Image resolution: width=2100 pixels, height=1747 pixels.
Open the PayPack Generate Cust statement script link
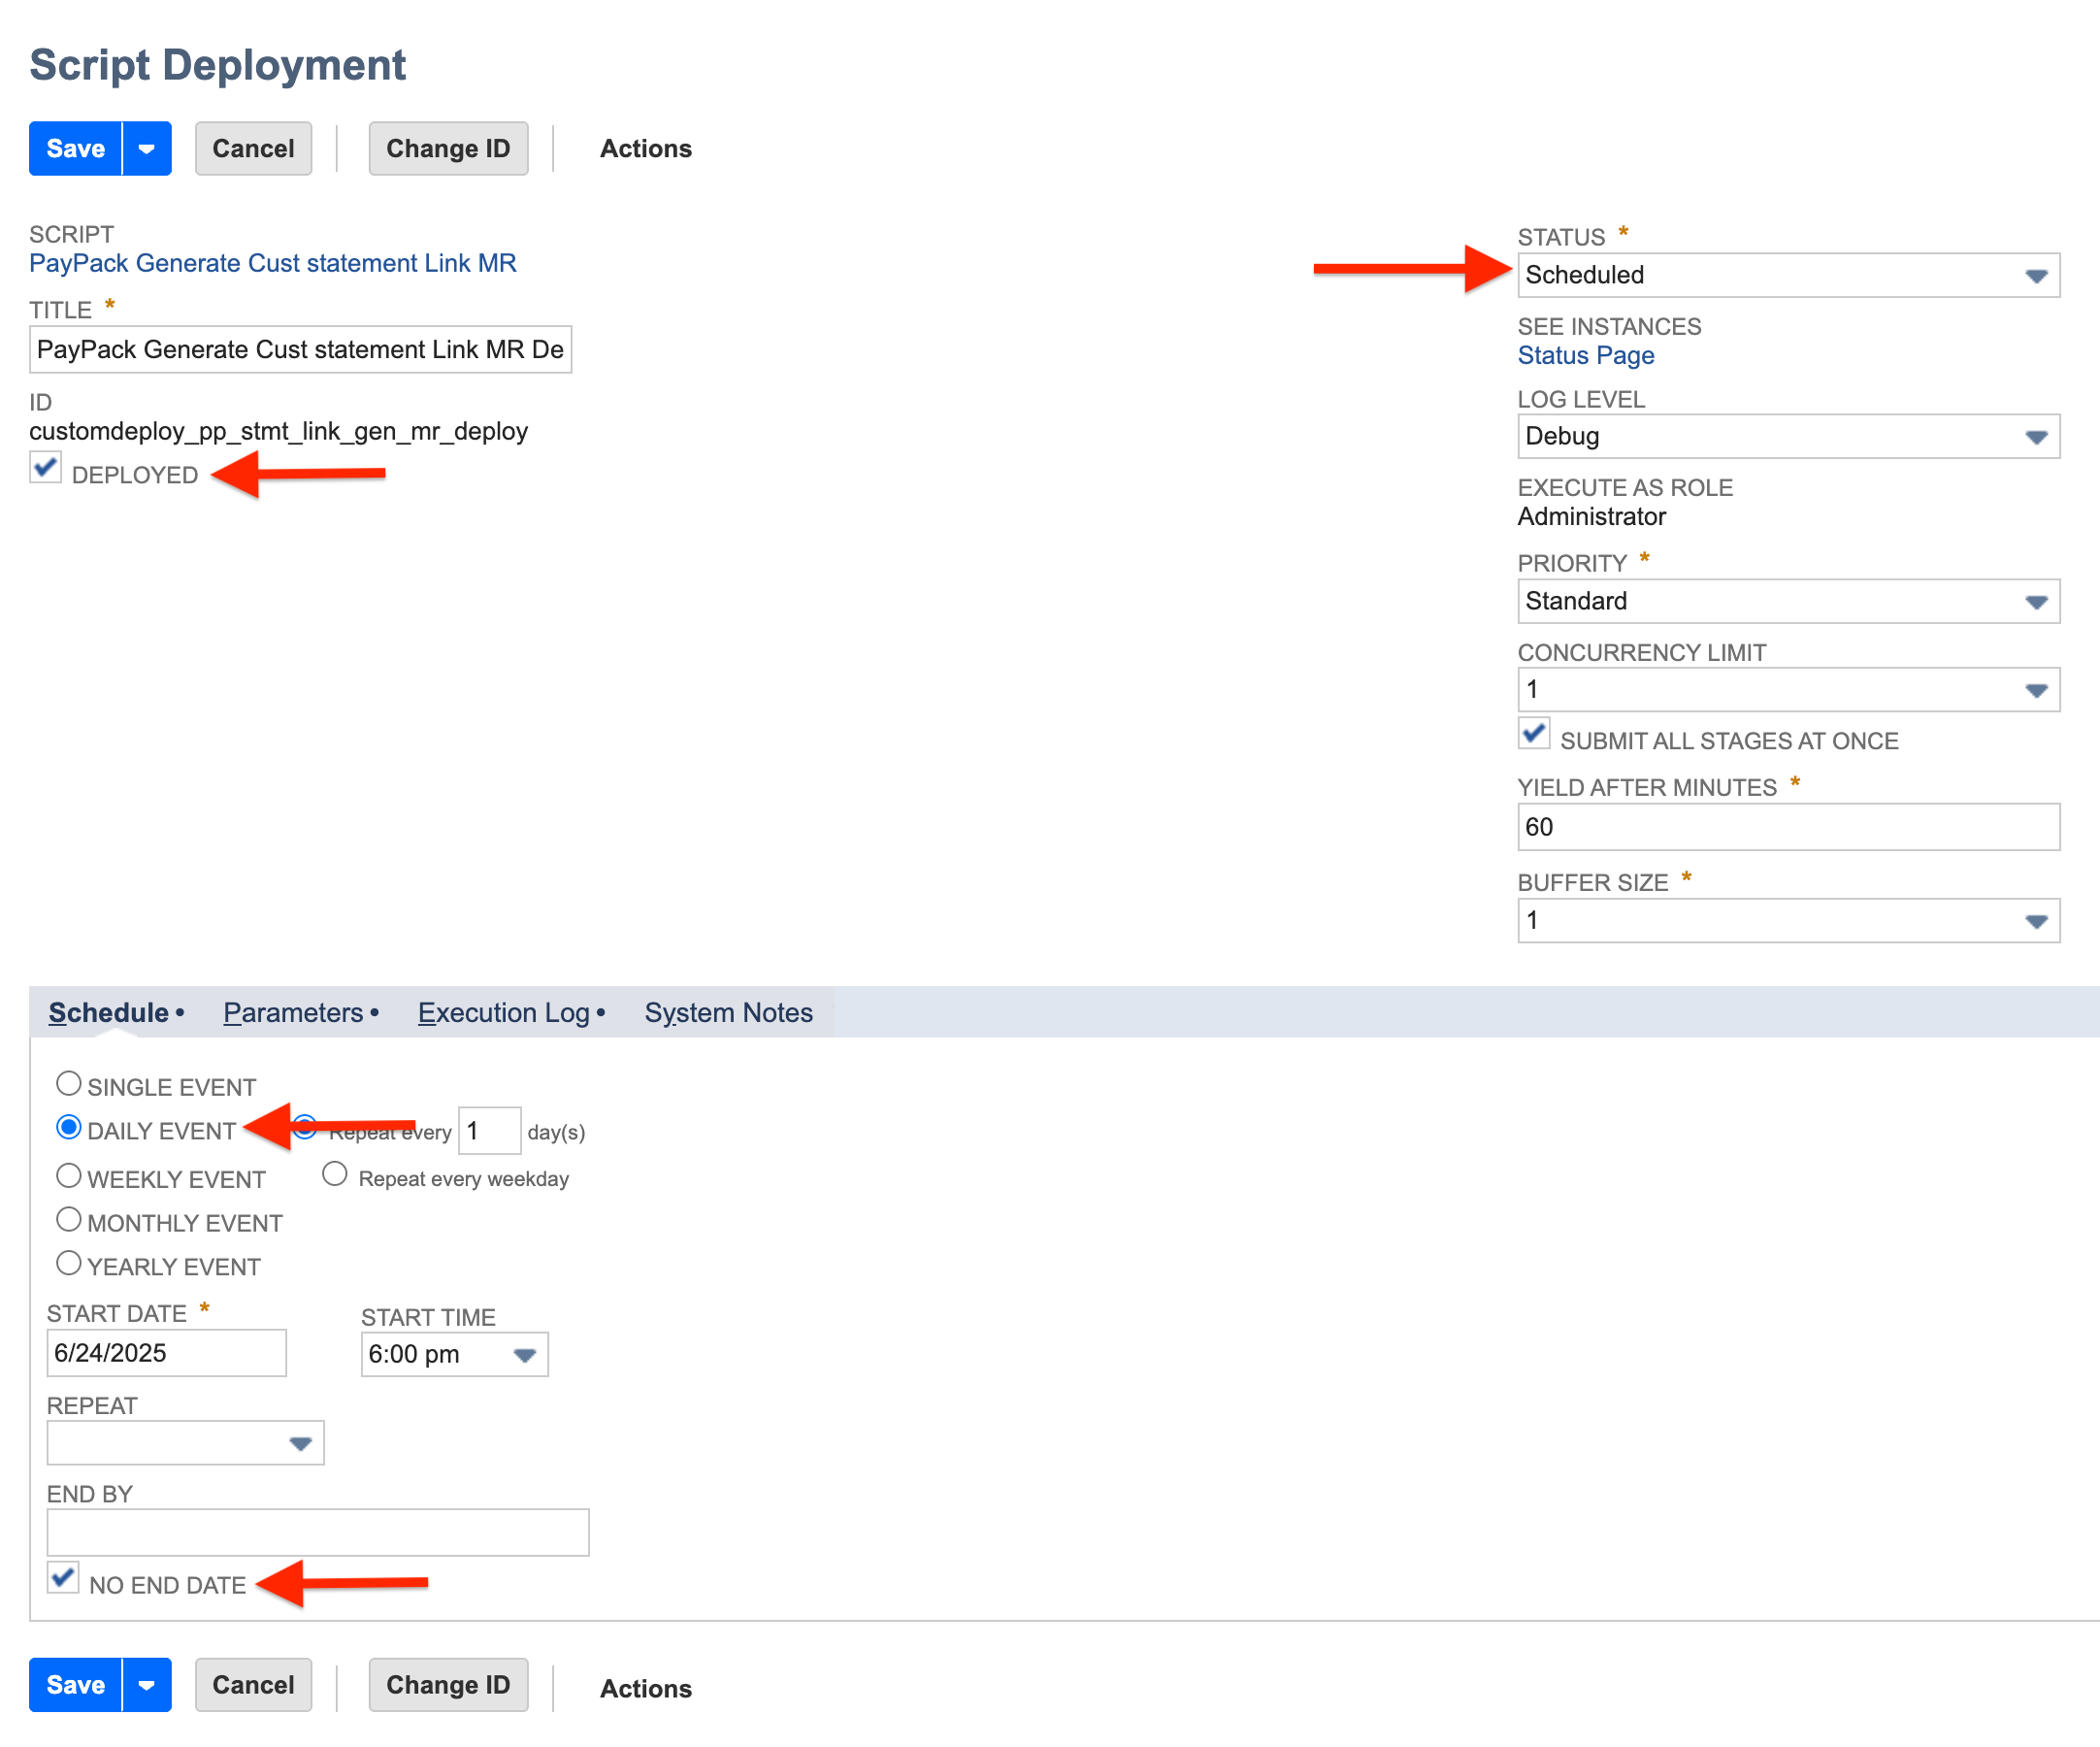[272, 263]
